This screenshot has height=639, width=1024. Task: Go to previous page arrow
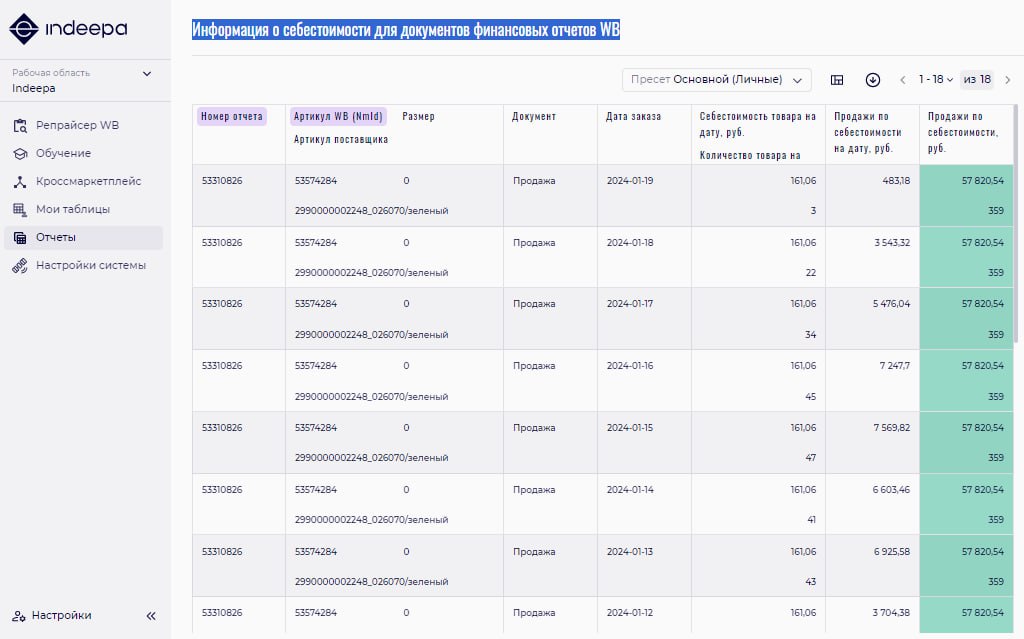(x=903, y=80)
